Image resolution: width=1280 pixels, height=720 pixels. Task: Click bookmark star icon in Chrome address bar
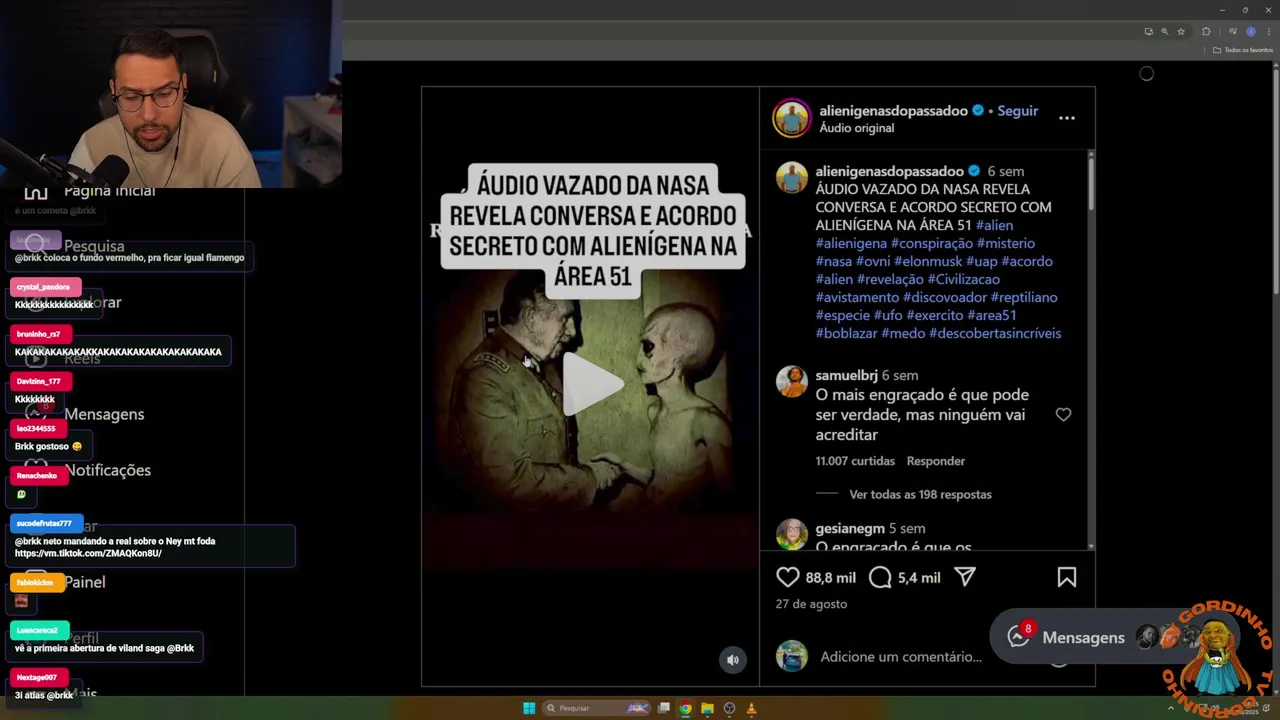point(1181,31)
